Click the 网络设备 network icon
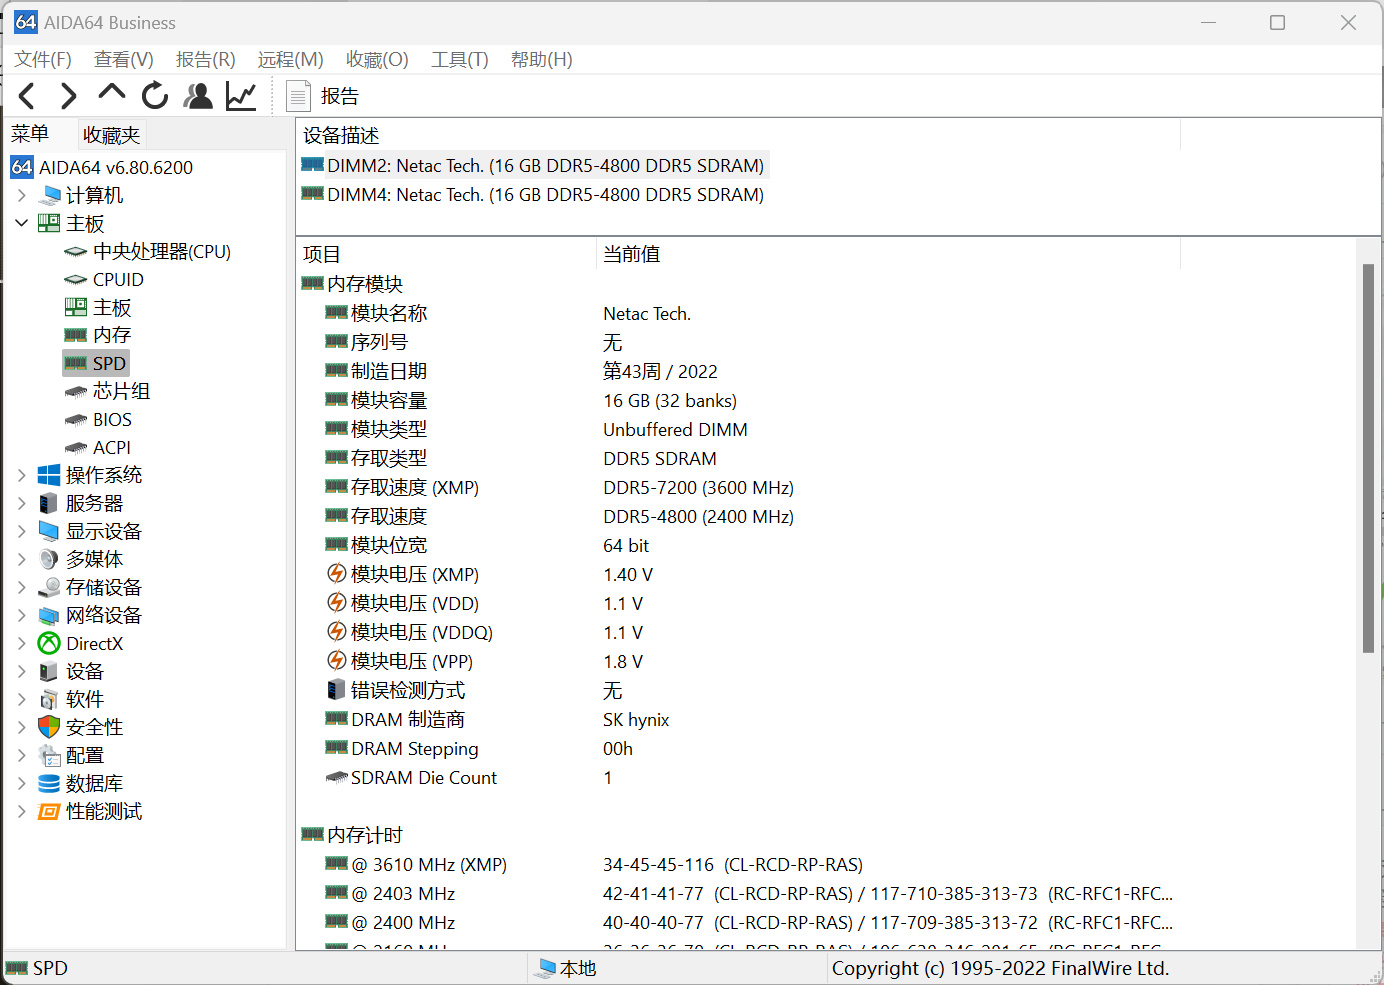Viewport: 1384px width, 985px height. coord(49,615)
